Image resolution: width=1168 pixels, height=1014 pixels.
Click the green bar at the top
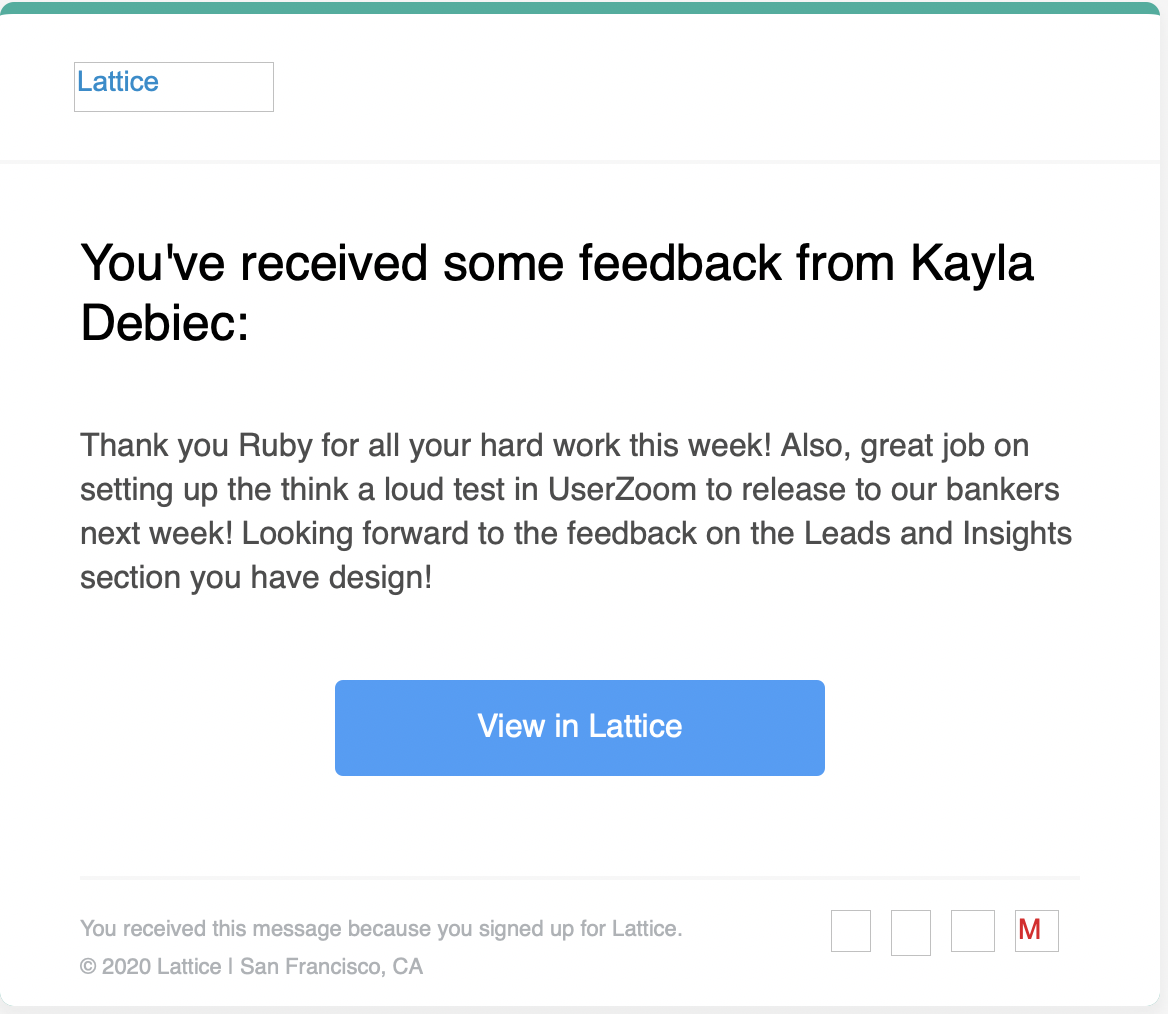tap(584, 7)
